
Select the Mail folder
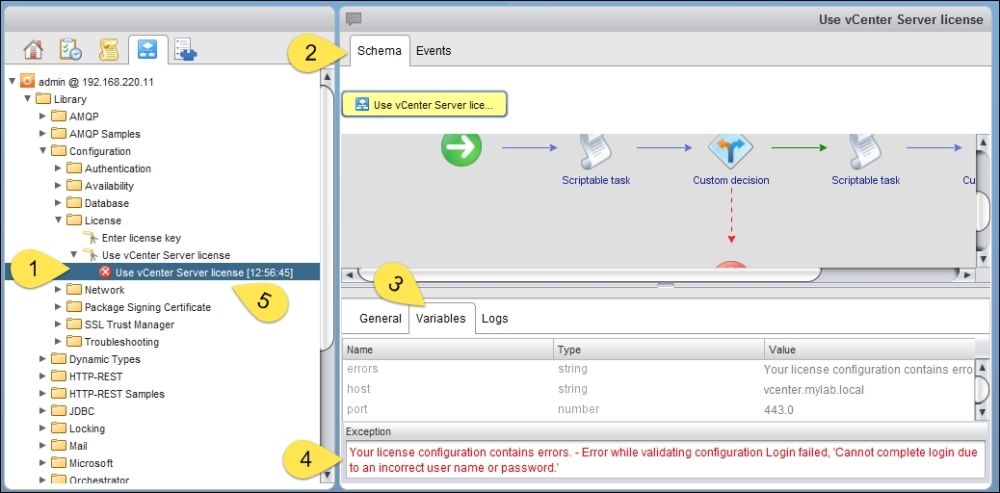pyautogui.click(x=78, y=446)
